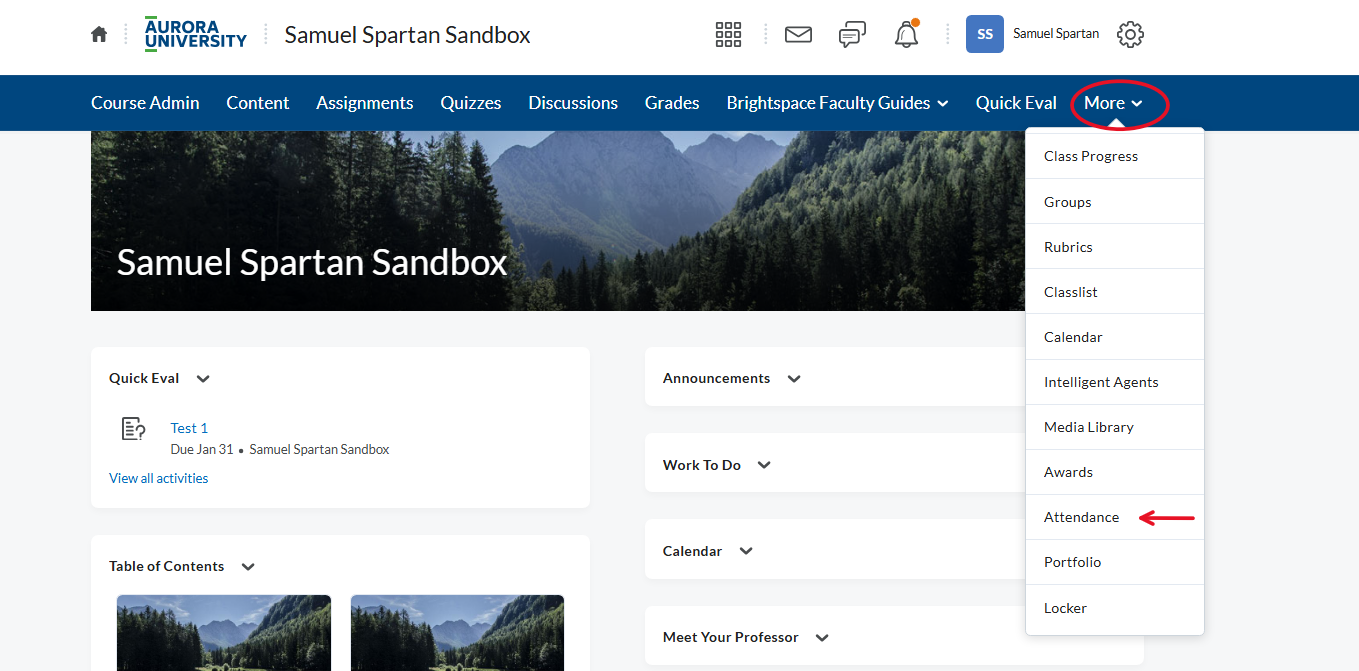1359x671 pixels.
Task: Open the admin tools gear icon
Action: [1130, 34]
